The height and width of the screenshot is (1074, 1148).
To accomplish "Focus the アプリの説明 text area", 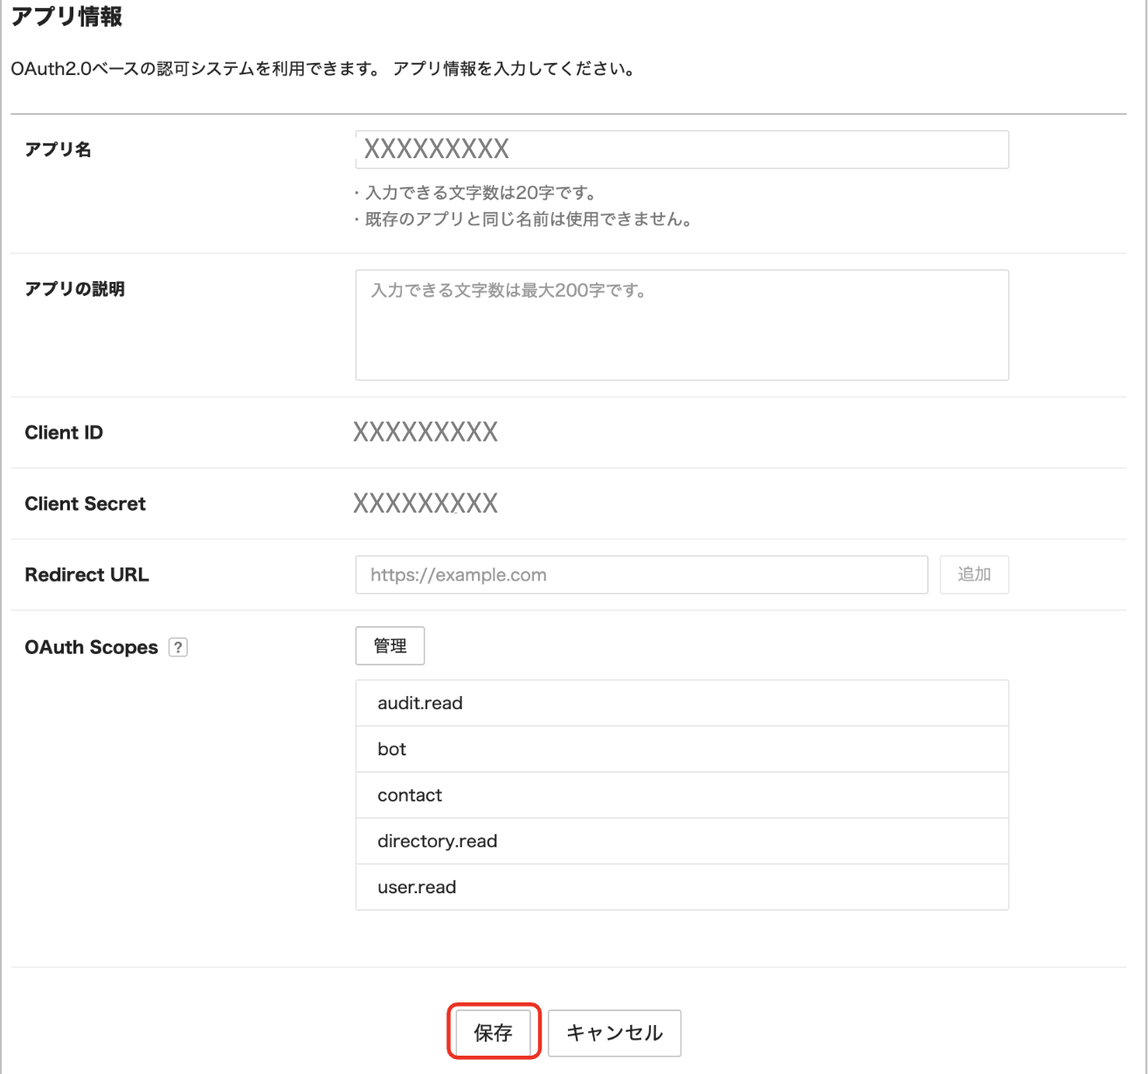I will (682, 325).
